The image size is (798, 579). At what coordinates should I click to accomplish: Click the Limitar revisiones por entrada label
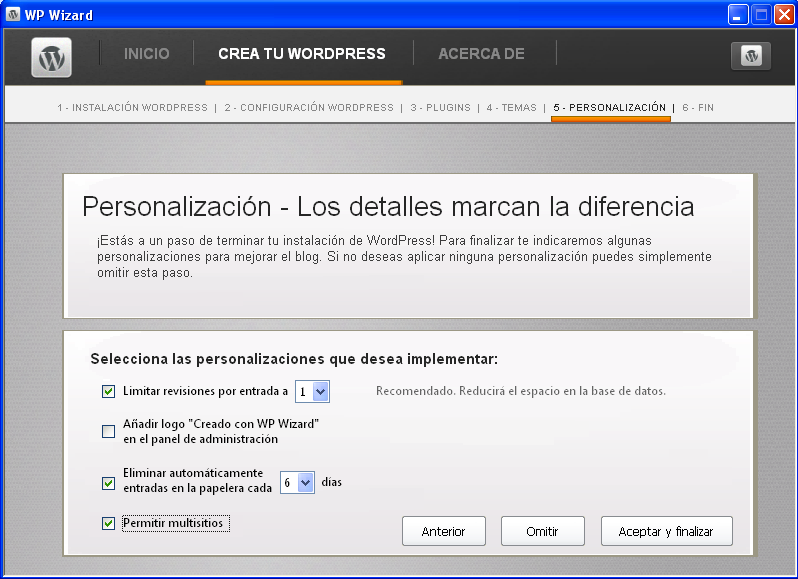coord(206,391)
